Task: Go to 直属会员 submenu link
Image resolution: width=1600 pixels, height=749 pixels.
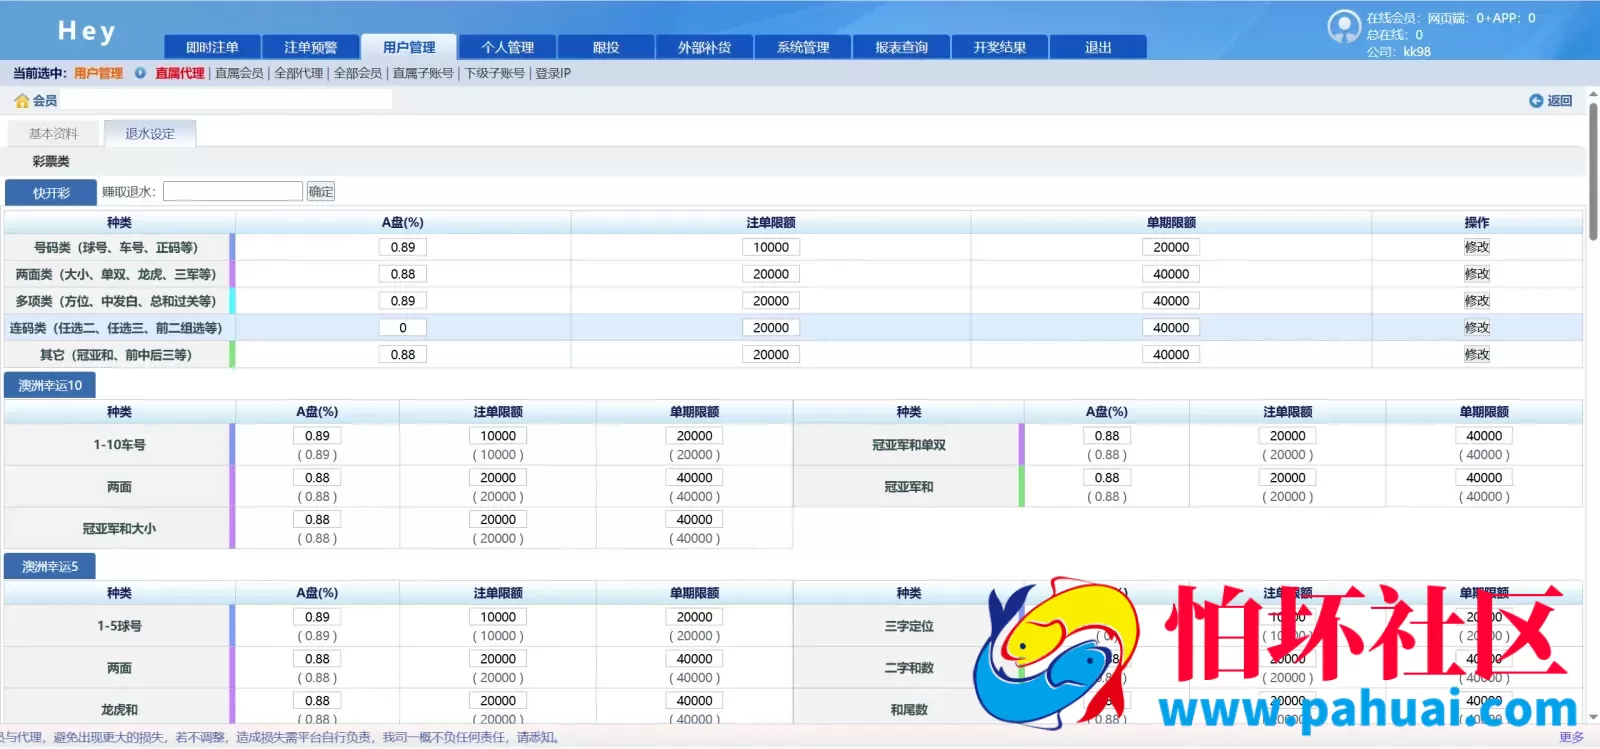Action: [x=239, y=73]
